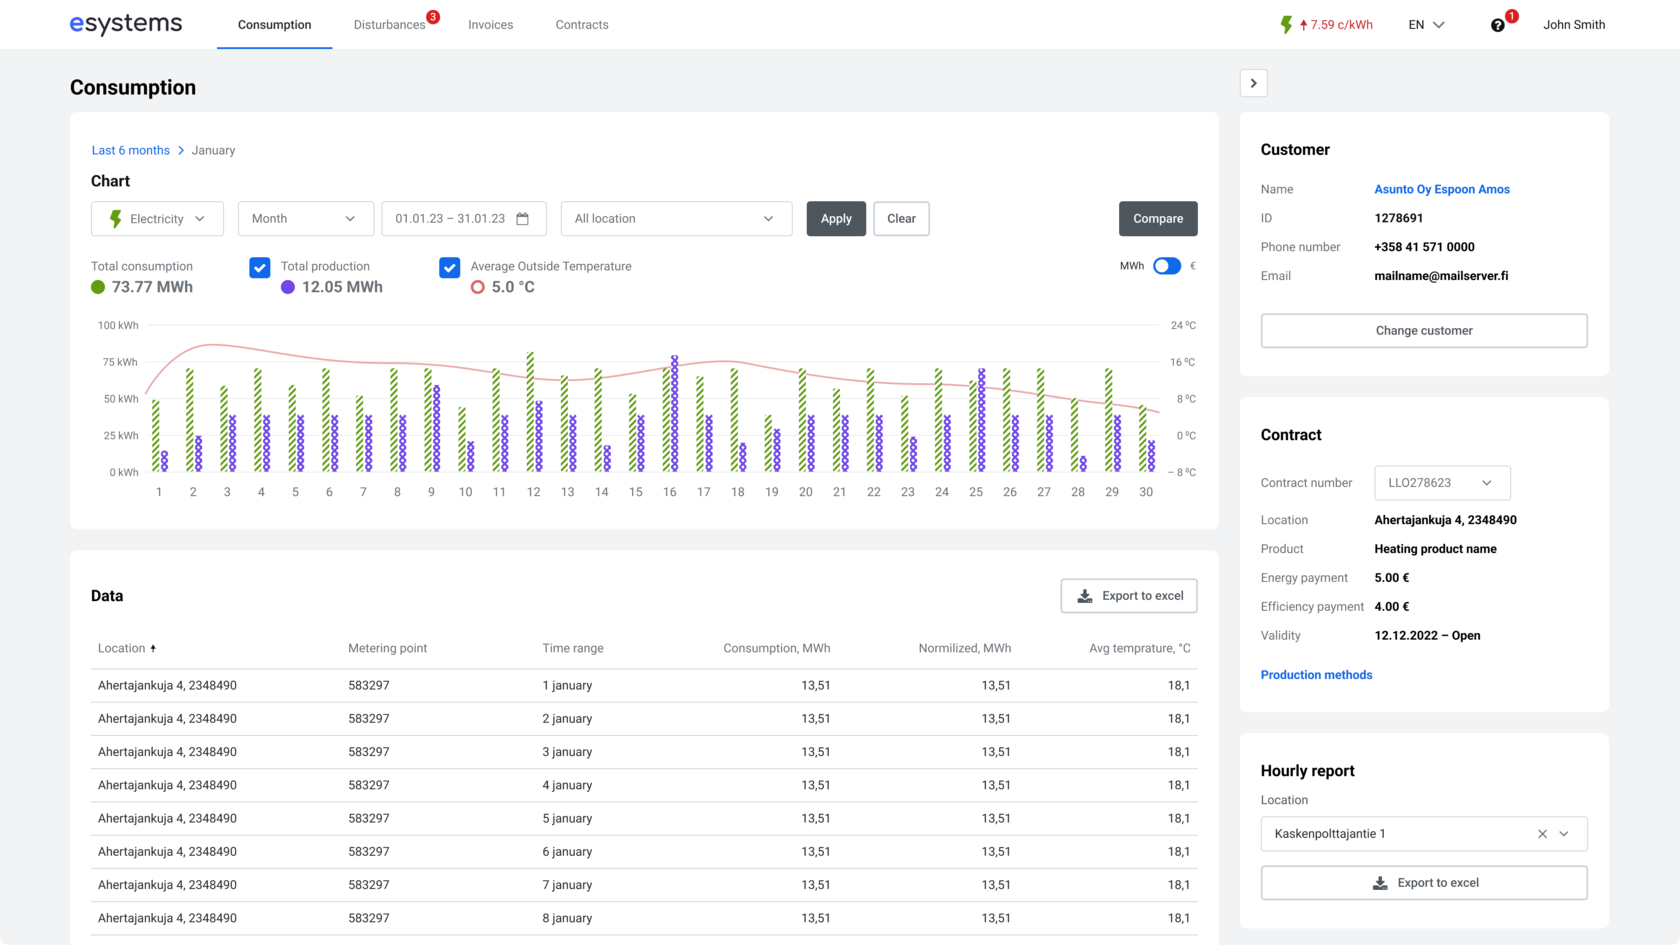Click the esystems logo
1680x945 pixels.
point(126,24)
